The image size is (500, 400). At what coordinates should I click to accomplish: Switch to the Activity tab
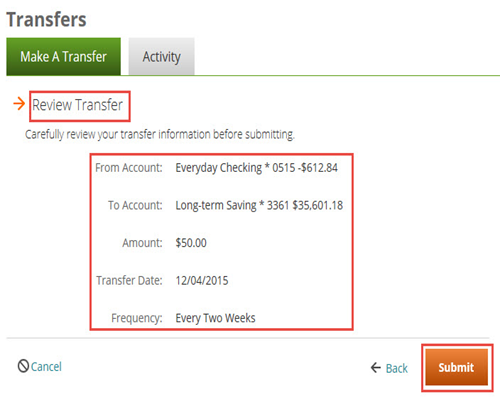tap(161, 56)
